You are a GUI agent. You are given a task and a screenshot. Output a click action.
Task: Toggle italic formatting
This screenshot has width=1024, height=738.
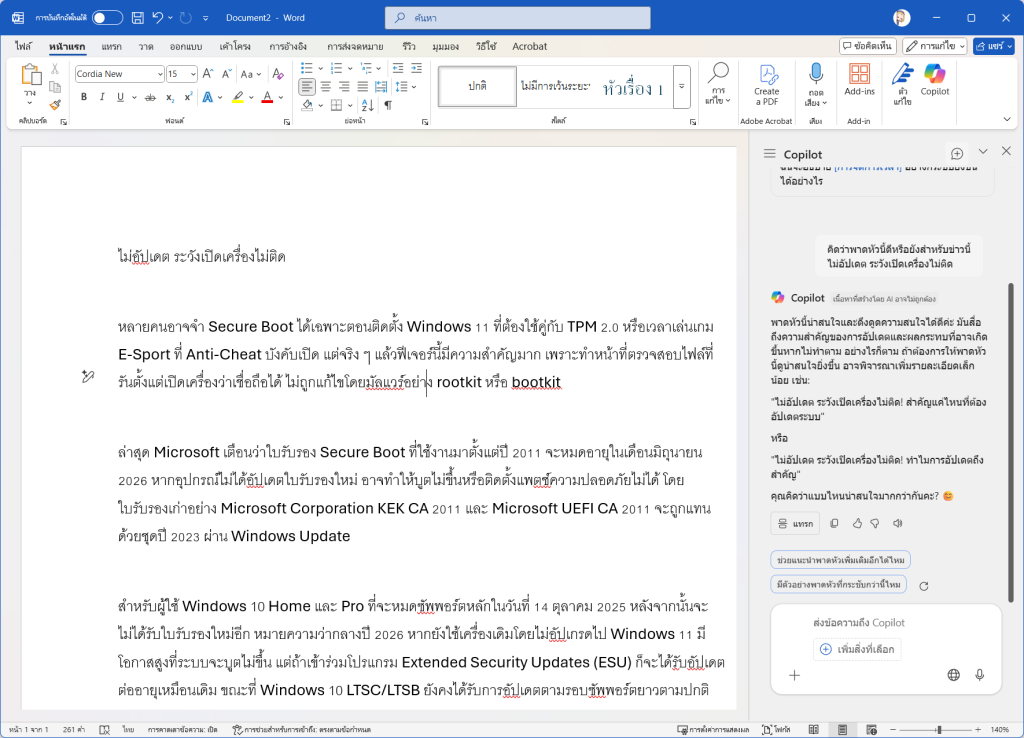[102, 97]
